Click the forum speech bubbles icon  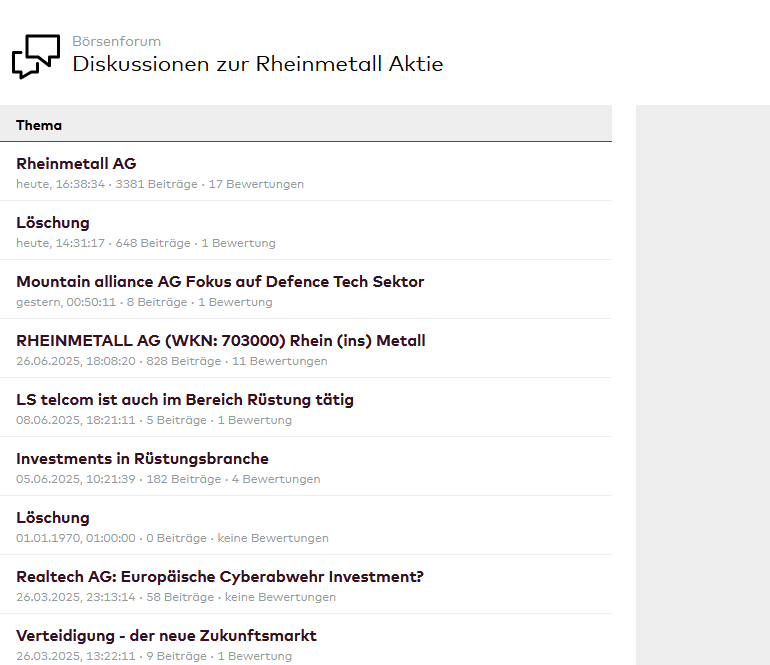(x=36, y=56)
